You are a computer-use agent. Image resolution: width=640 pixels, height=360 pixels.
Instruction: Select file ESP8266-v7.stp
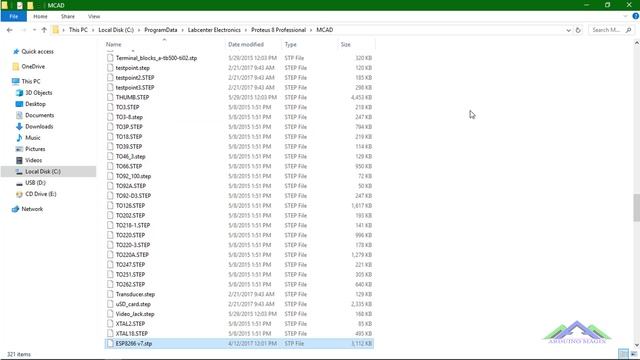coord(239,344)
